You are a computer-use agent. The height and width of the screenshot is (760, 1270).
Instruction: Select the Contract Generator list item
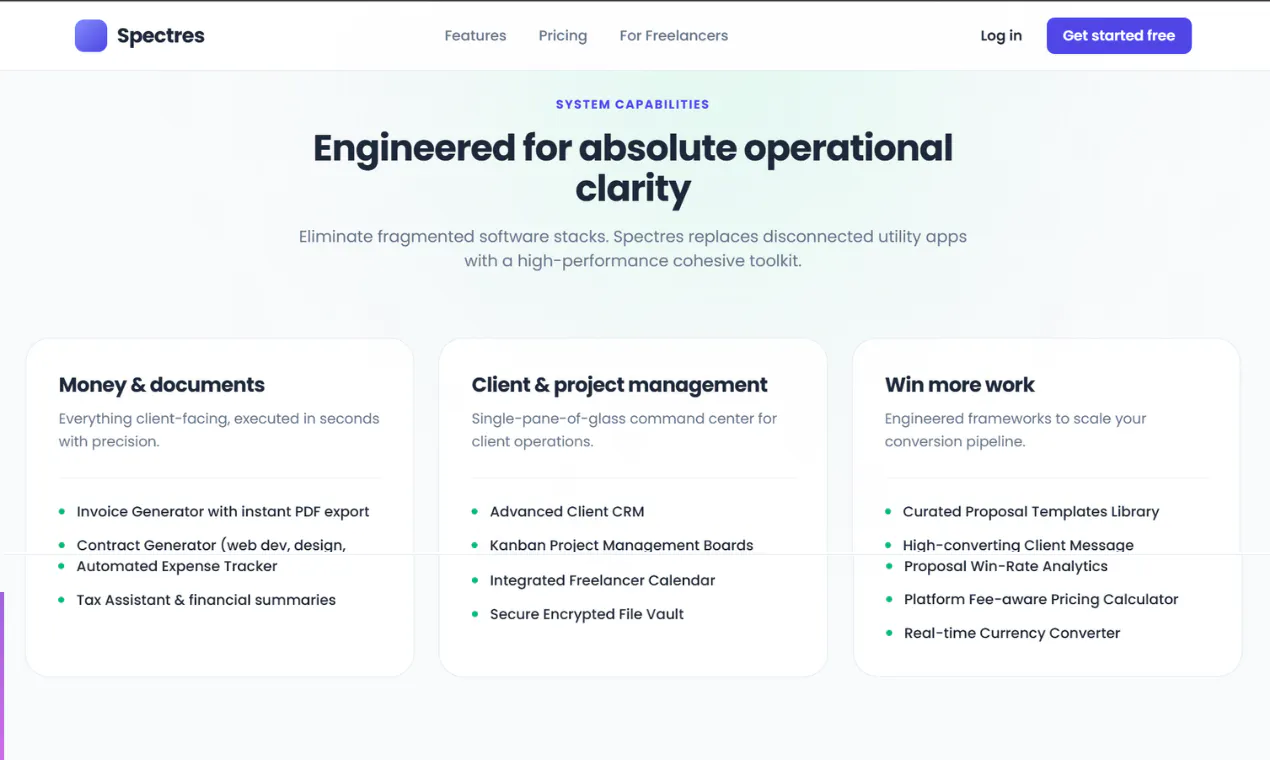click(x=211, y=545)
